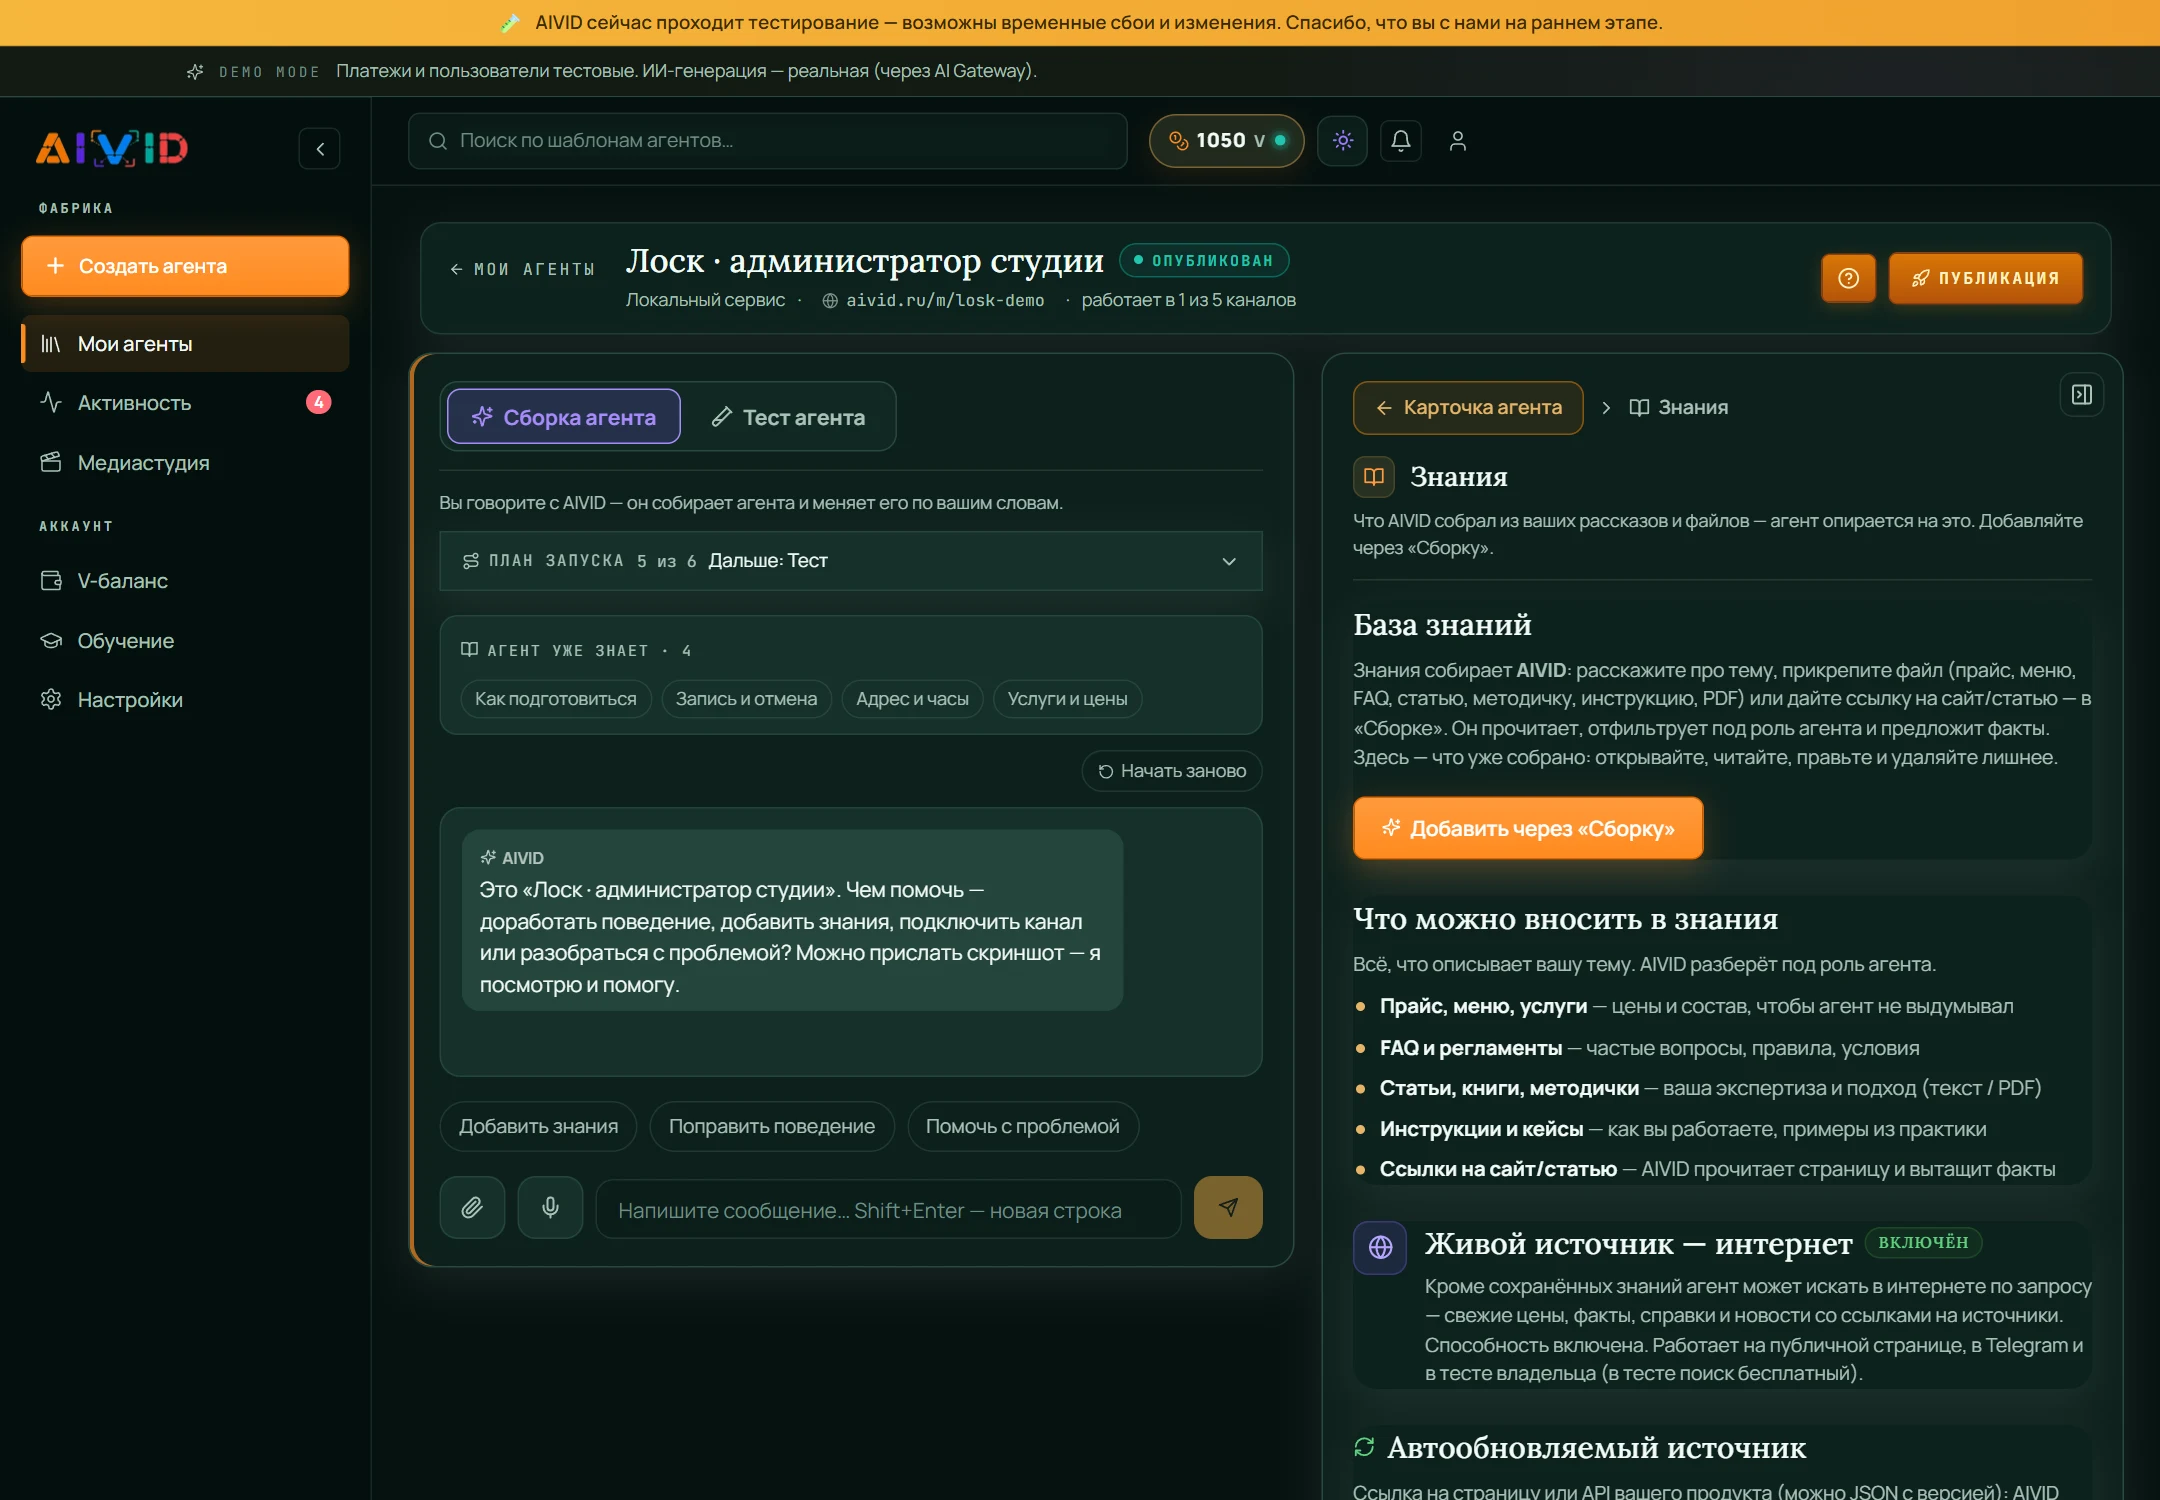Open the aivid.ru/m/losk-demo link
The height and width of the screenshot is (1500, 2160).
click(933, 300)
